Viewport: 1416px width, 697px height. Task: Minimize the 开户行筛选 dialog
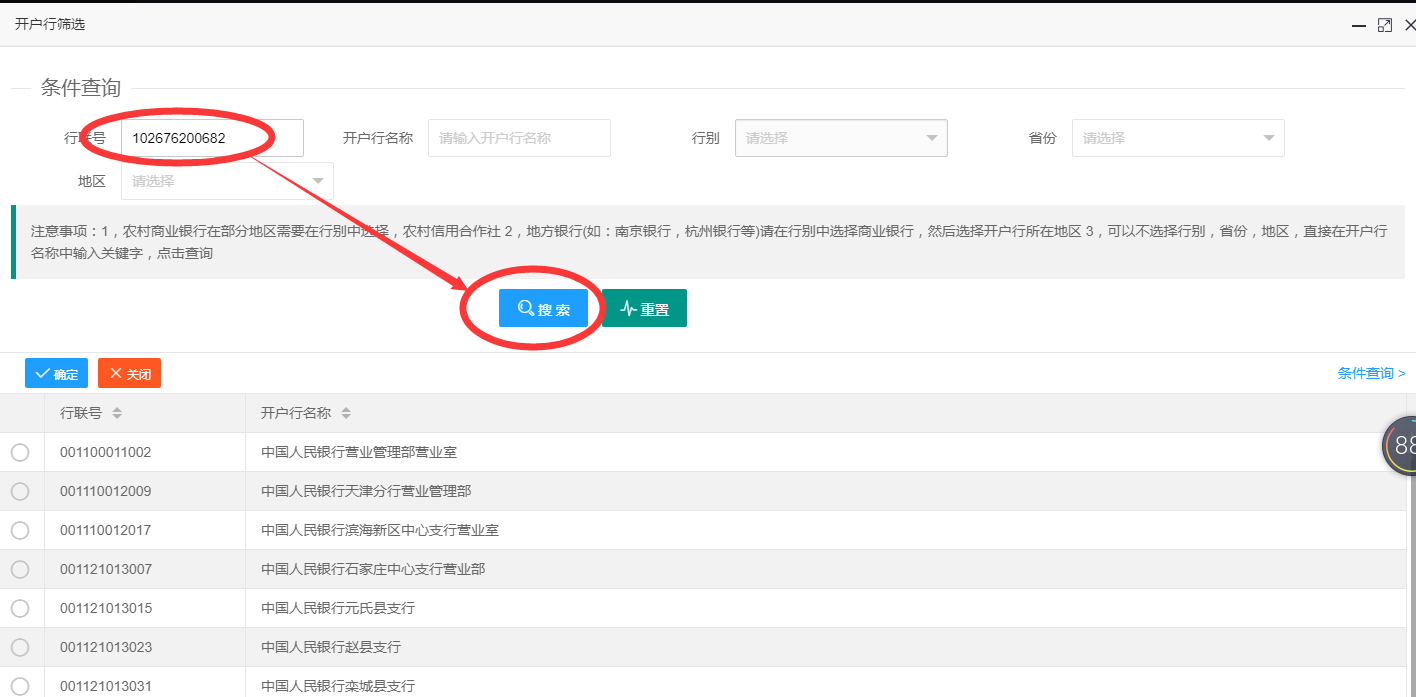1358,25
